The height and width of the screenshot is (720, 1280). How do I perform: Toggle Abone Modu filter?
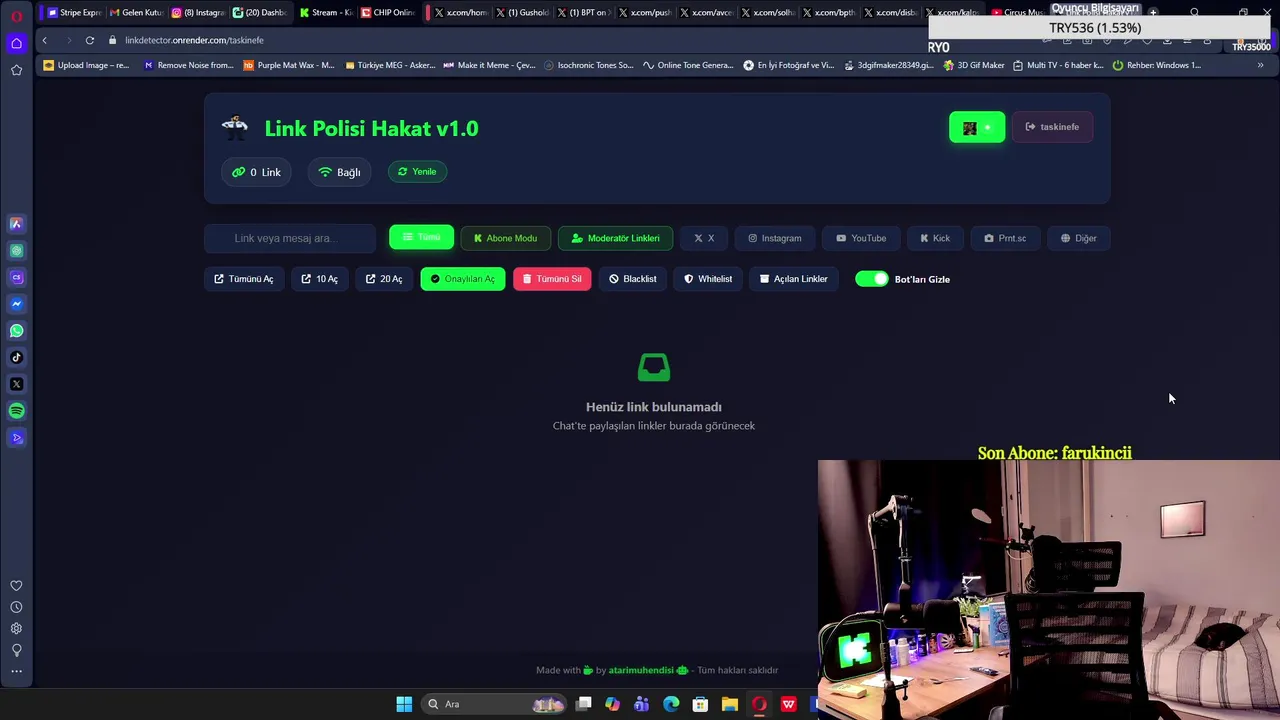(505, 238)
